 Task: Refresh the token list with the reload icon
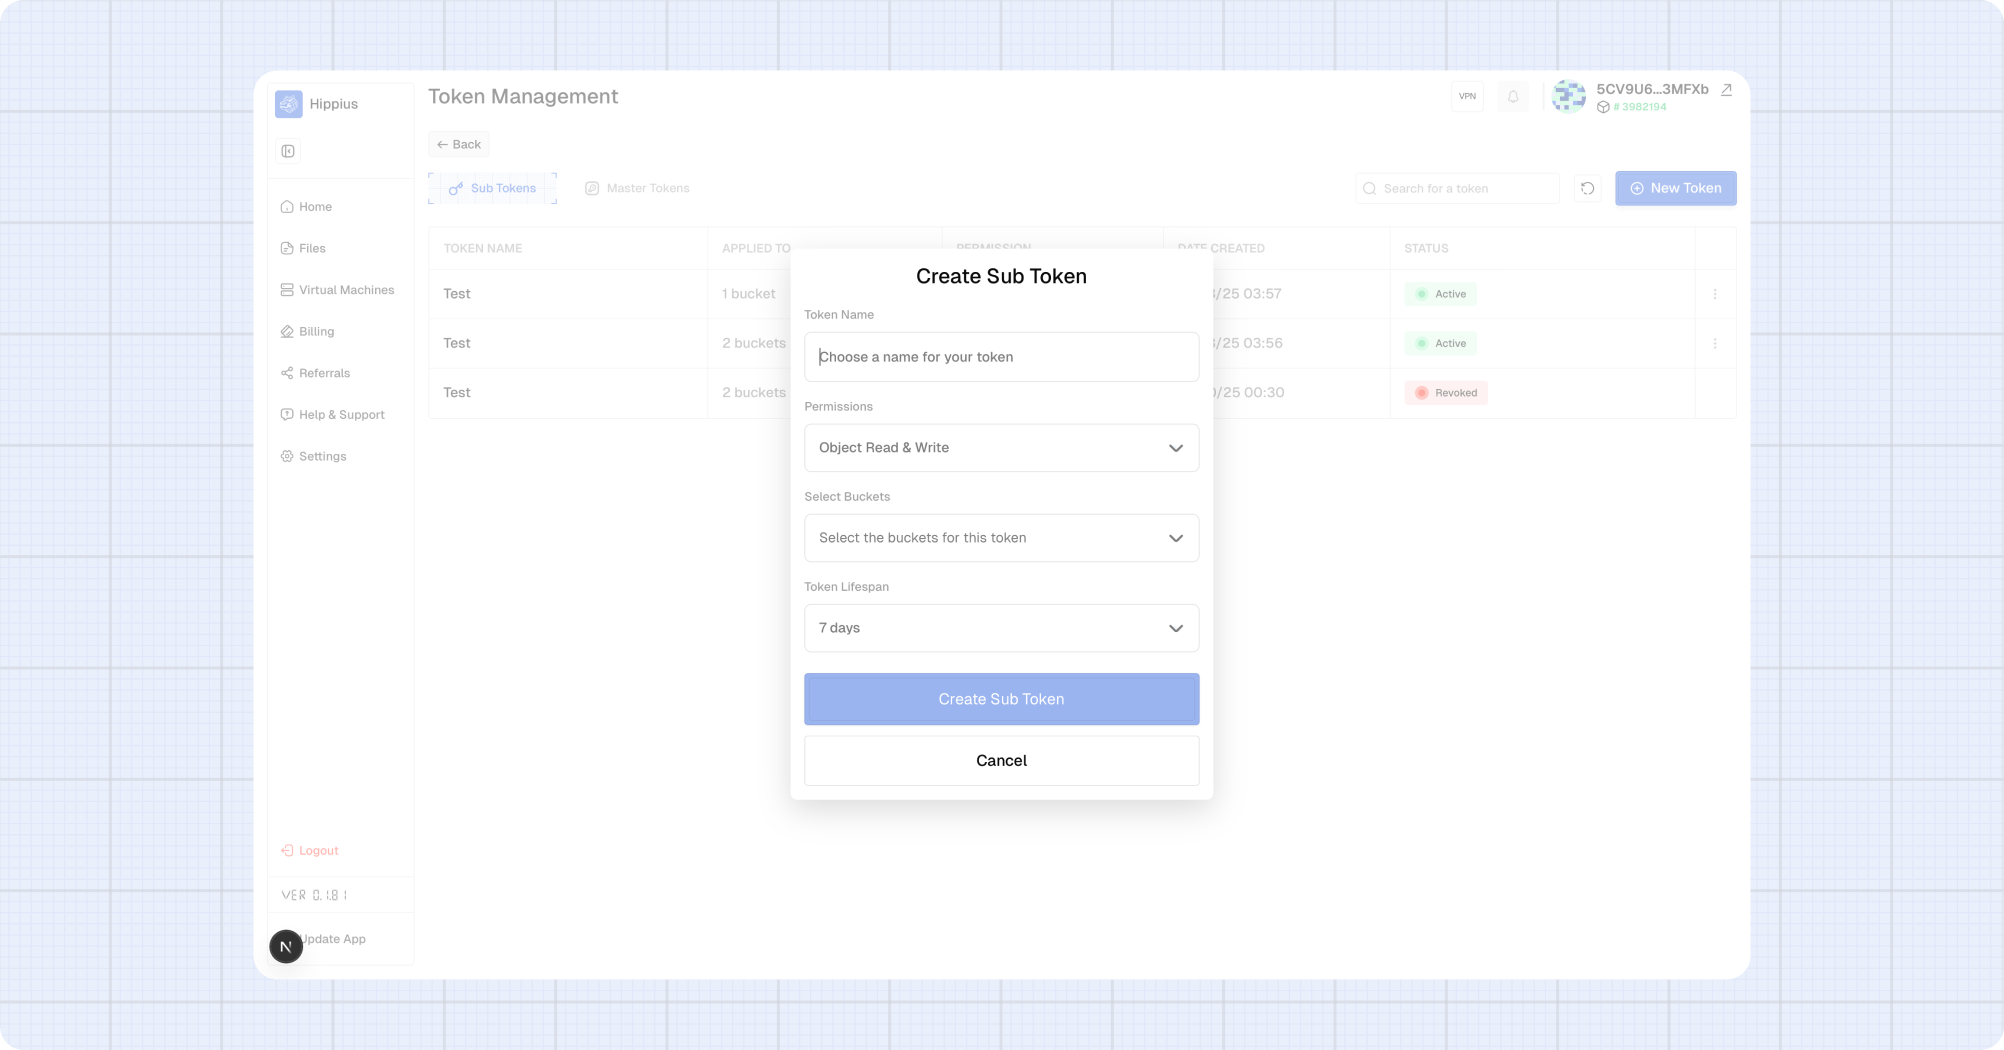point(1587,188)
